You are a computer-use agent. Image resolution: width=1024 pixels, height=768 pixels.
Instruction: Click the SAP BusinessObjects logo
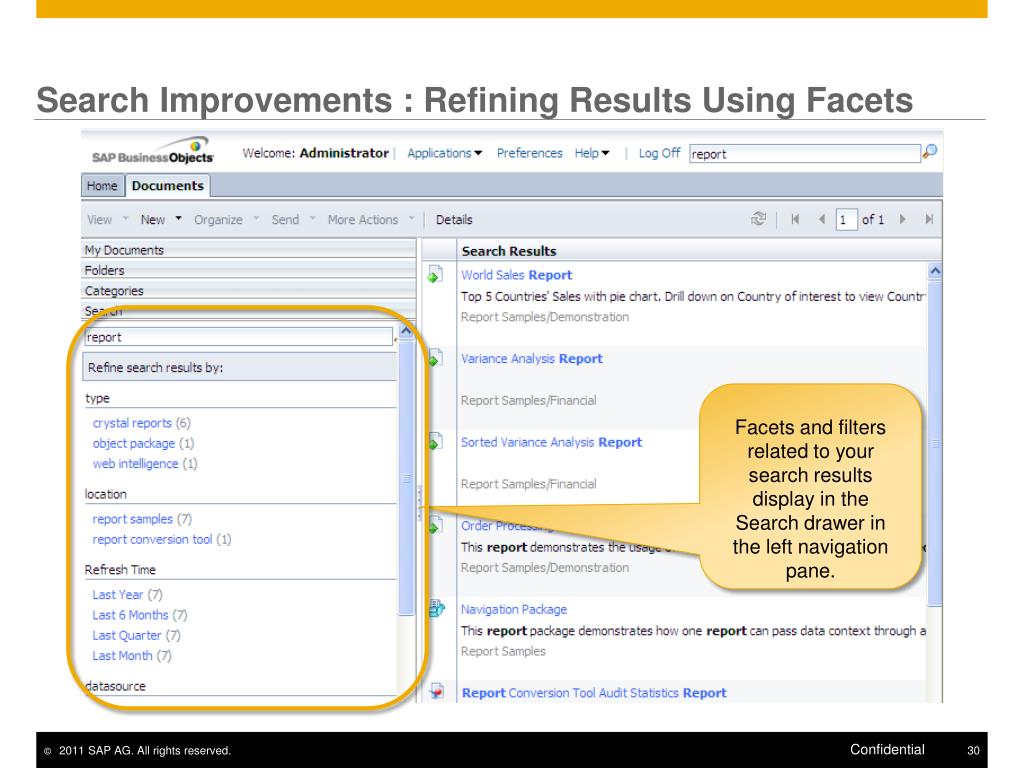(x=153, y=152)
